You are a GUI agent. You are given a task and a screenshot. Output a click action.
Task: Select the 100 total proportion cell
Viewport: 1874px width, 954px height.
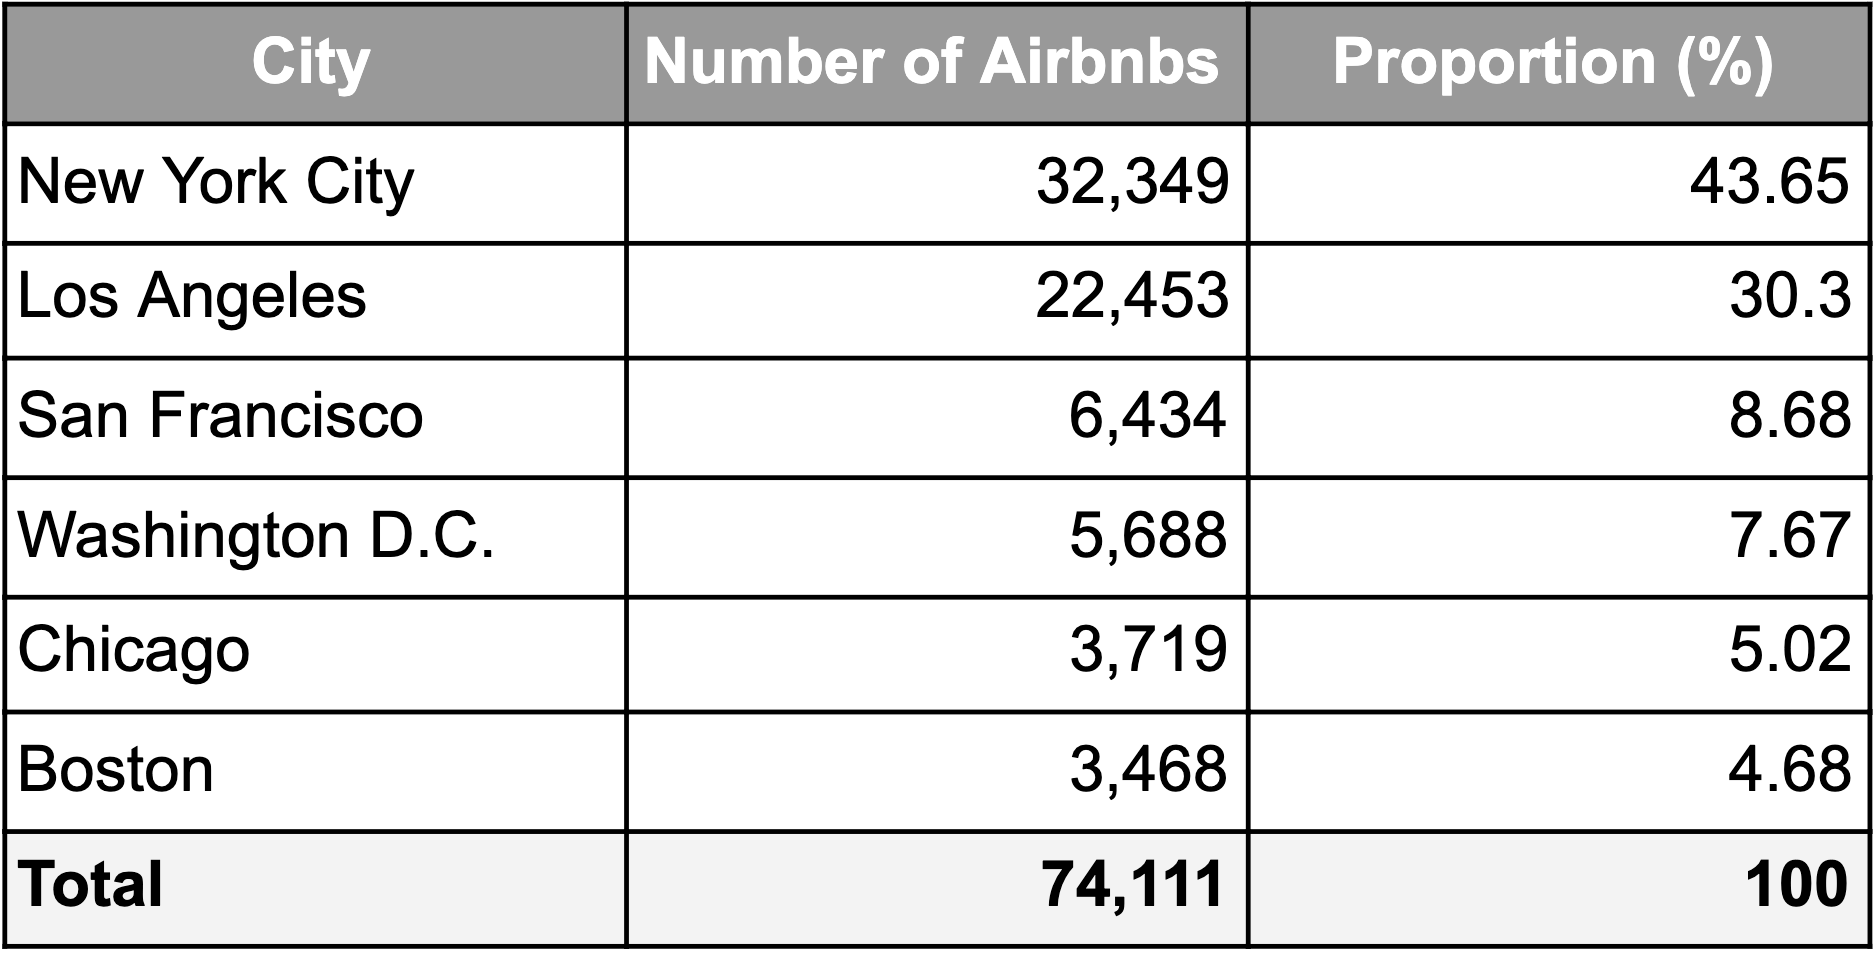point(1797,886)
